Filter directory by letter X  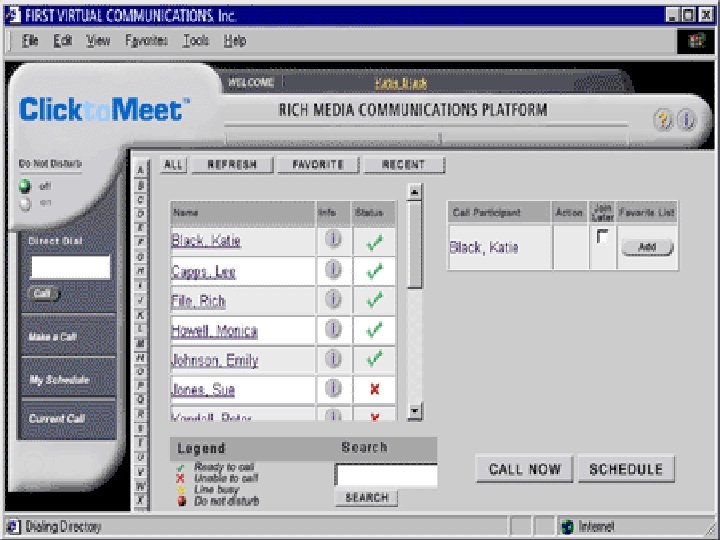[x=141, y=500]
